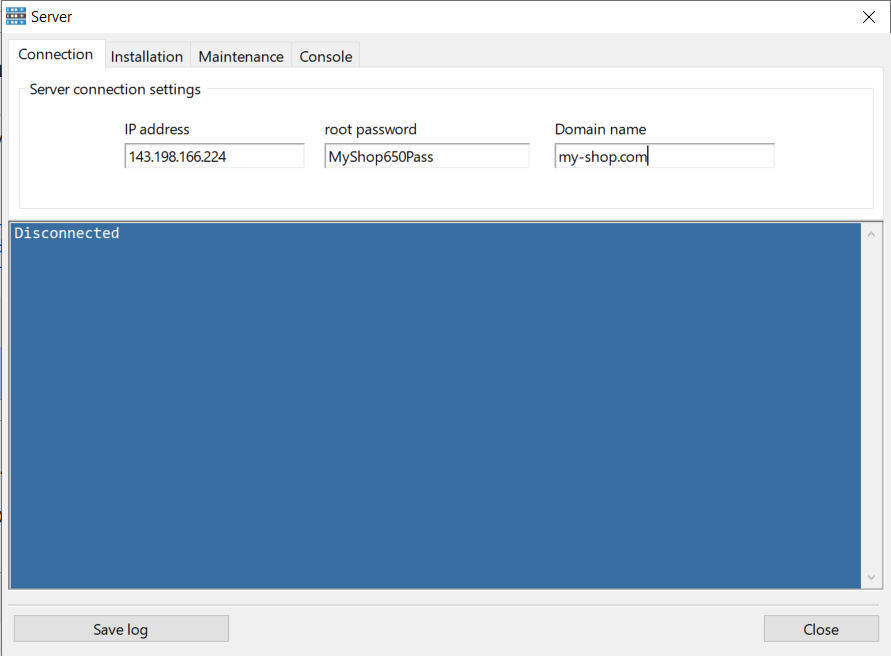Click the log scrollbar down arrow
The height and width of the screenshot is (656, 891).
[871, 578]
